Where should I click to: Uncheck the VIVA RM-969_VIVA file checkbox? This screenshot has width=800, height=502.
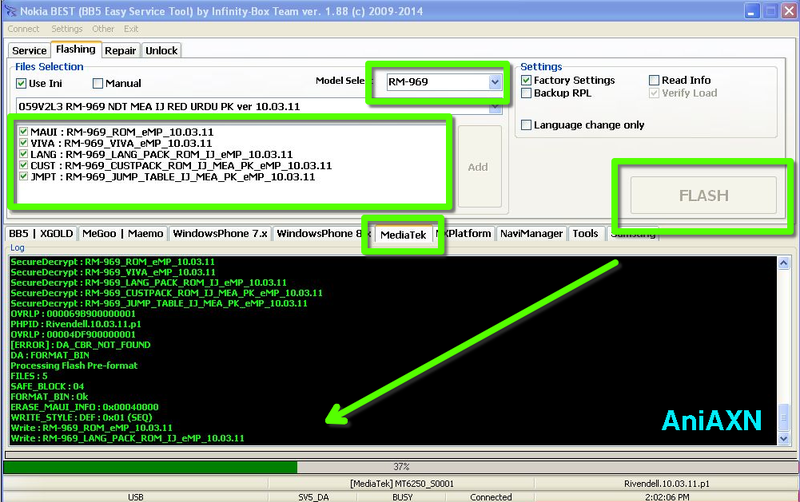pos(23,143)
